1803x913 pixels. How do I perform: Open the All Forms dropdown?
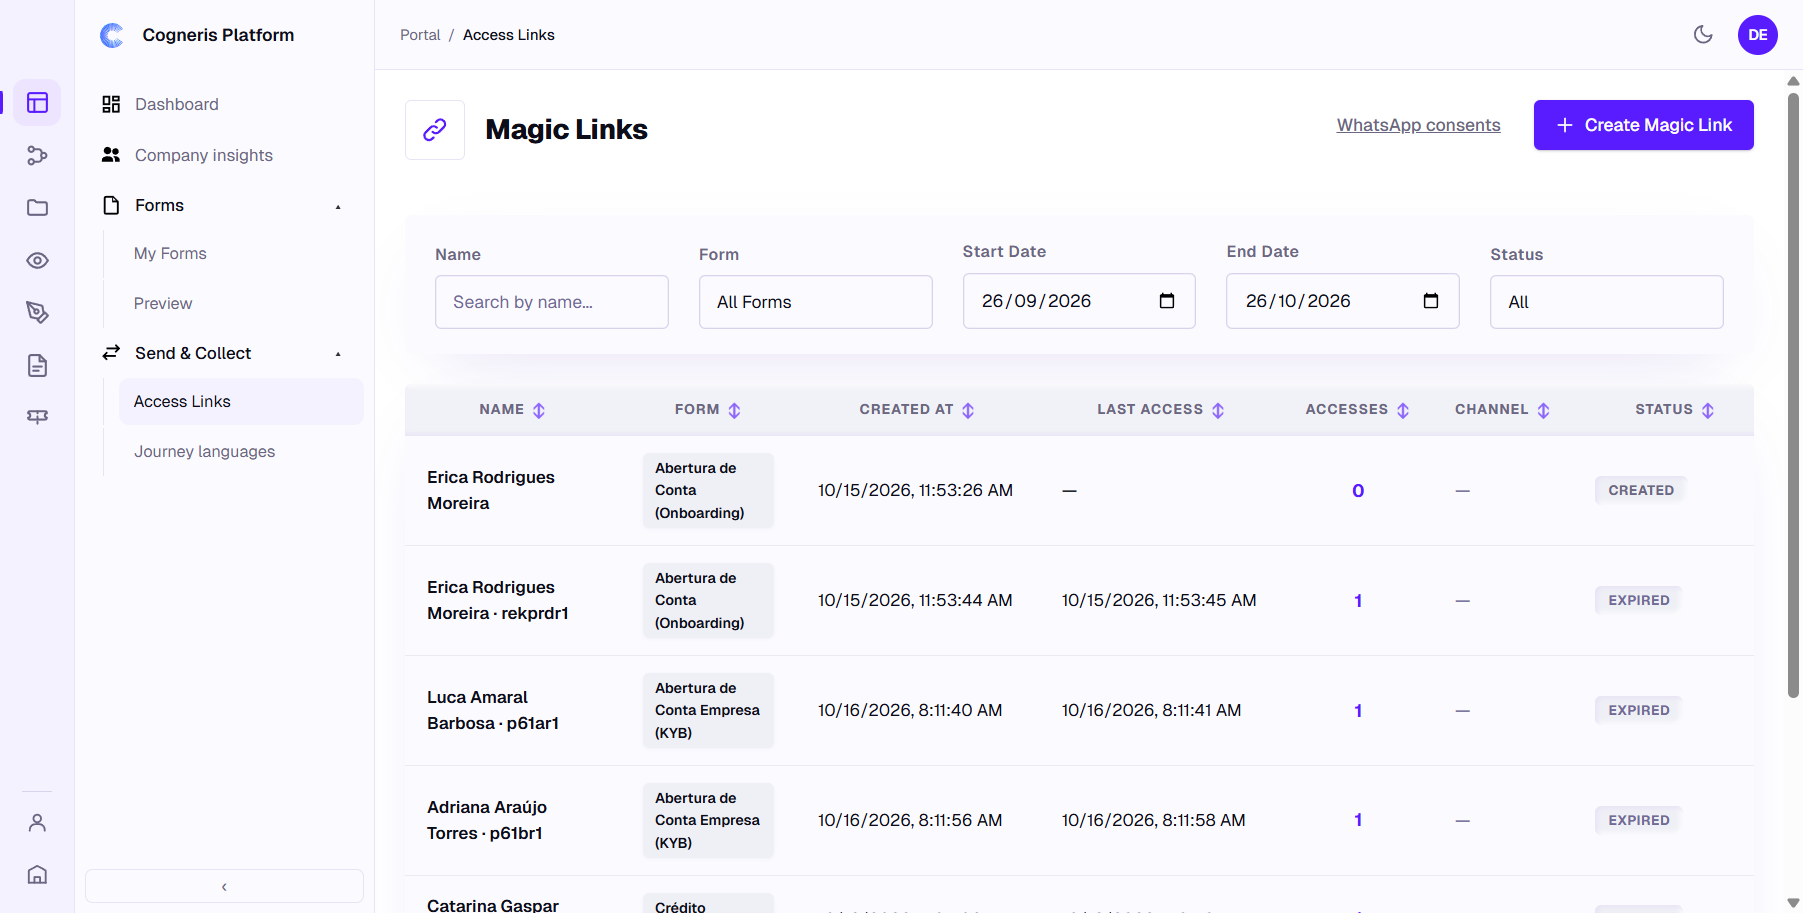pos(816,302)
